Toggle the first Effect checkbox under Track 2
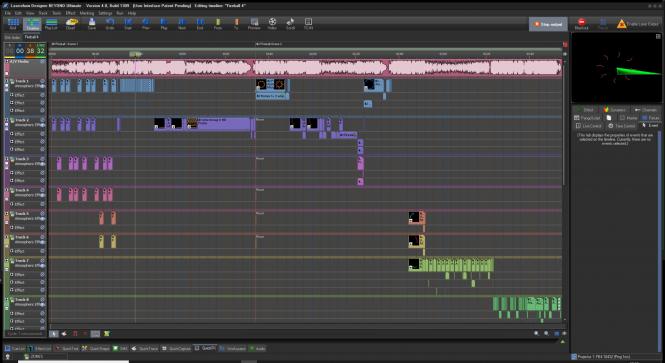665x363 pixels. point(12,134)
